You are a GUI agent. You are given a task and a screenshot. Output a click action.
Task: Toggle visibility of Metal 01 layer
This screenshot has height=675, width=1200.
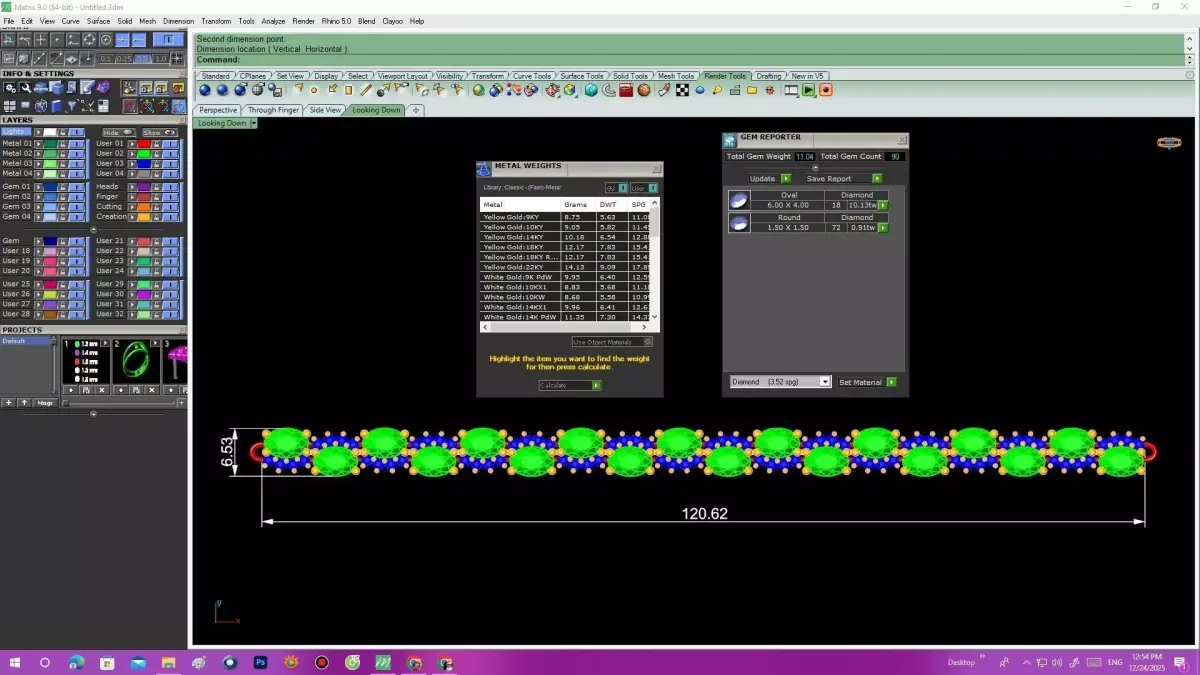77,144
